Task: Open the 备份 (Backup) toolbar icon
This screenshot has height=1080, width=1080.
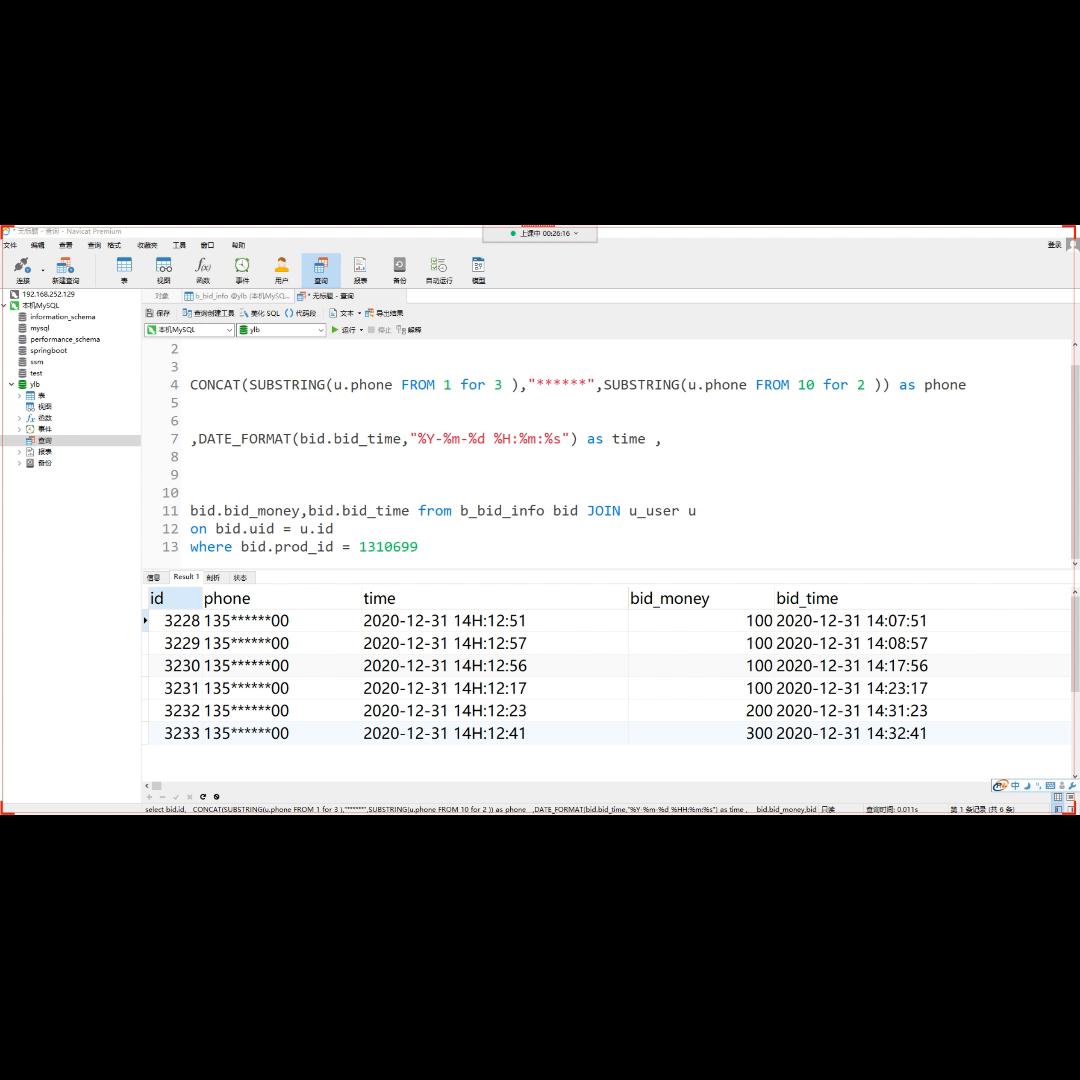Action: (399, 268)
